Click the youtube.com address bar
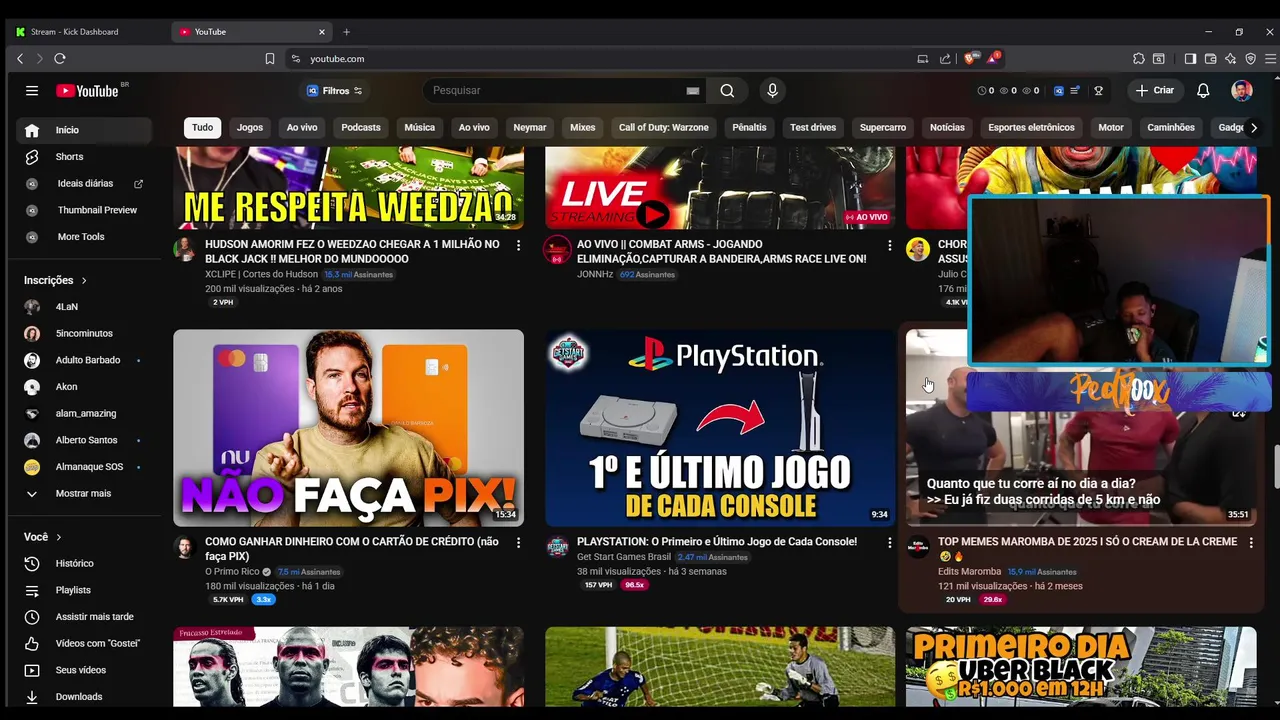The height and width of the screenshot is (720, 1280). [600, 58]
